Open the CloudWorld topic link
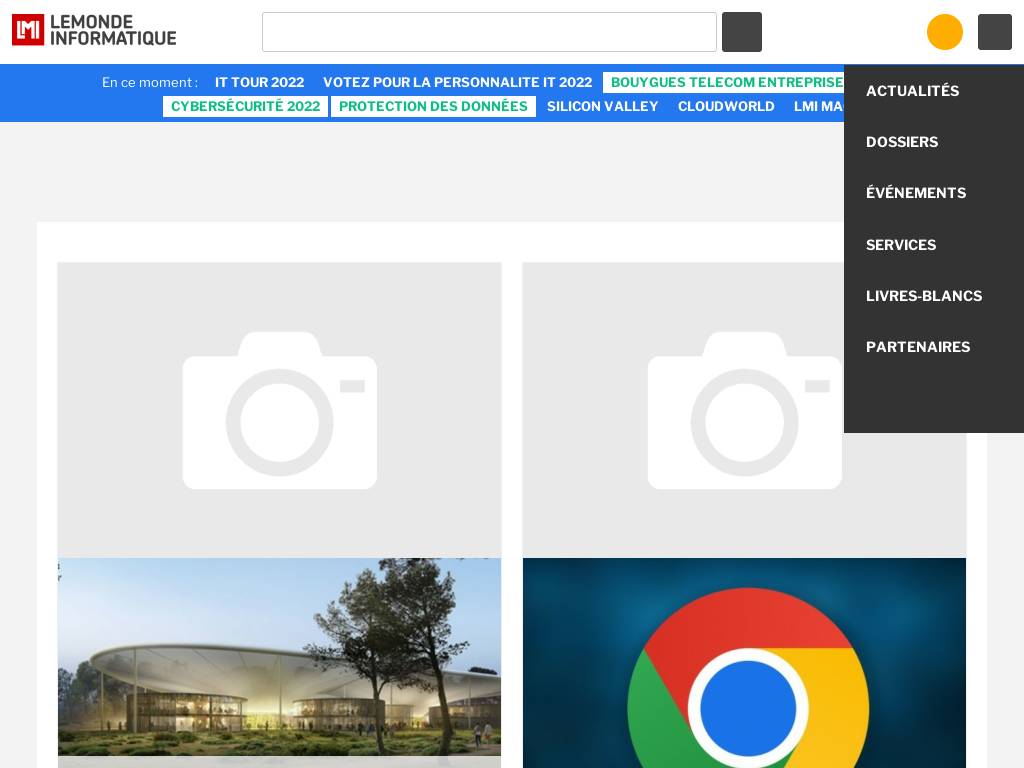 (726, 106)
